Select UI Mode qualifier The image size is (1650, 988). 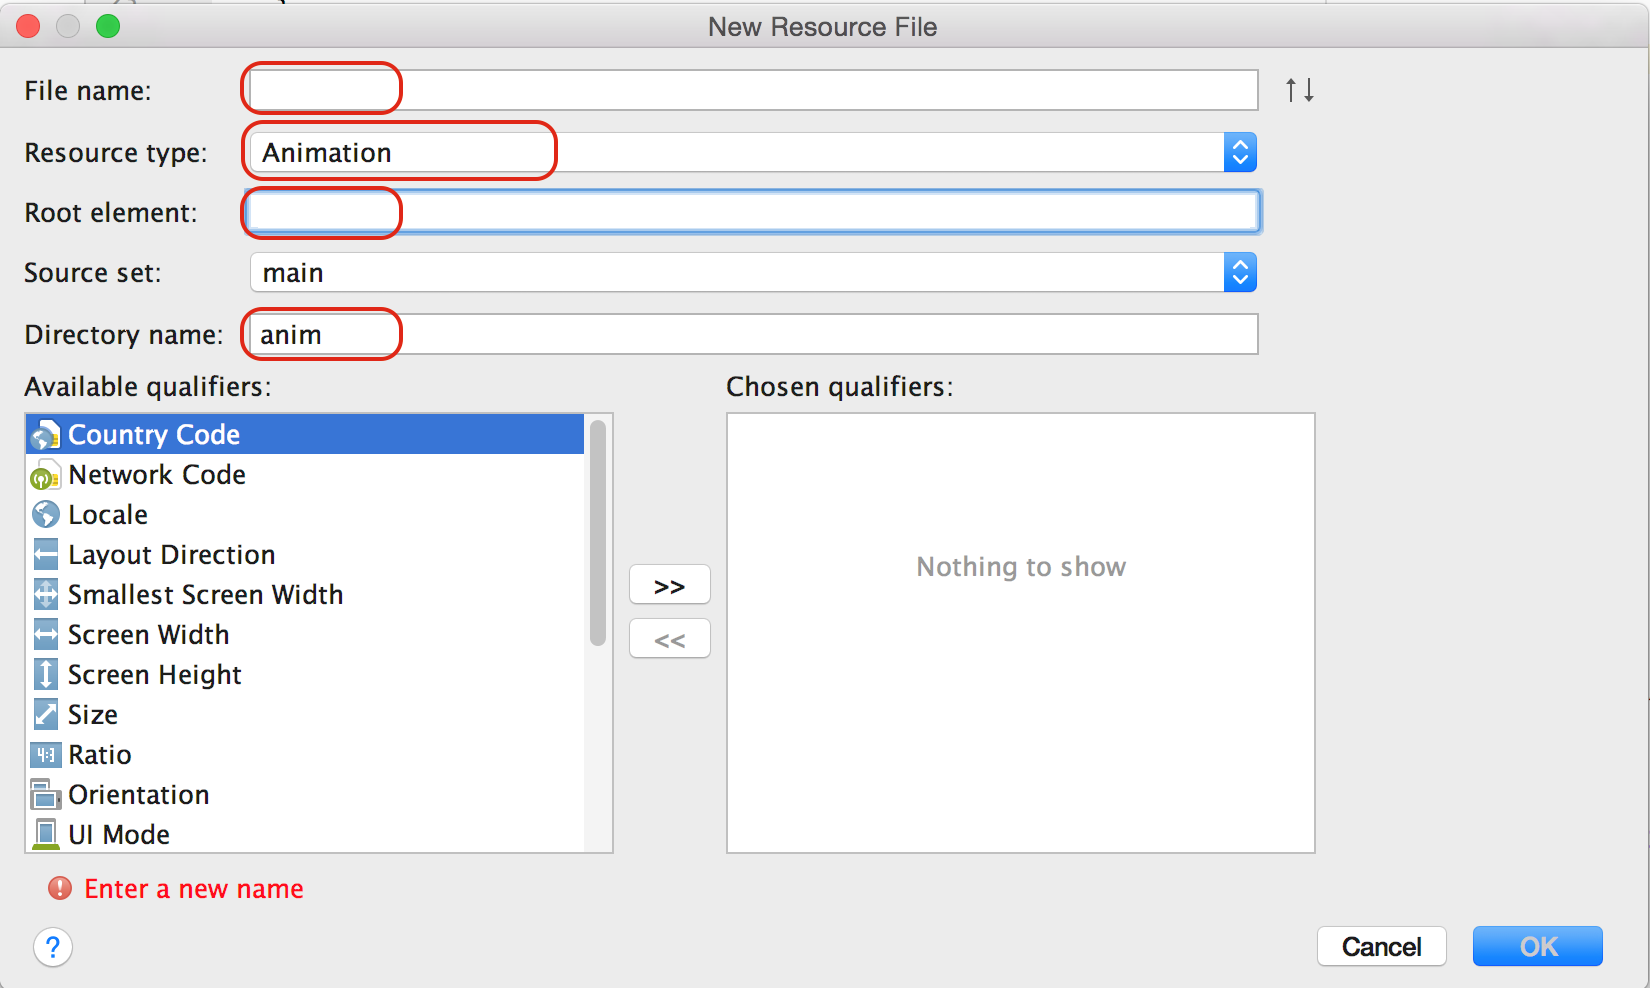click(305, 833)
